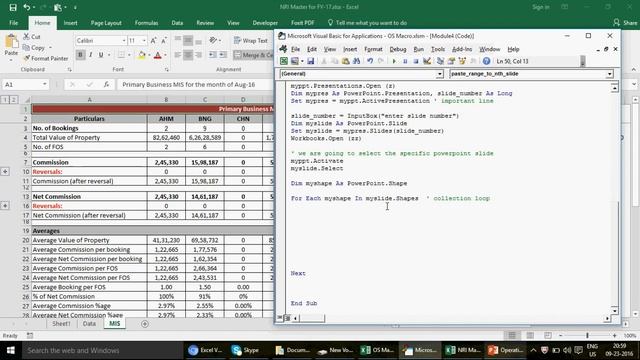Open the font size 11 dropdown
This screenshot has width=640, height=360.
[x=144, y=40]
